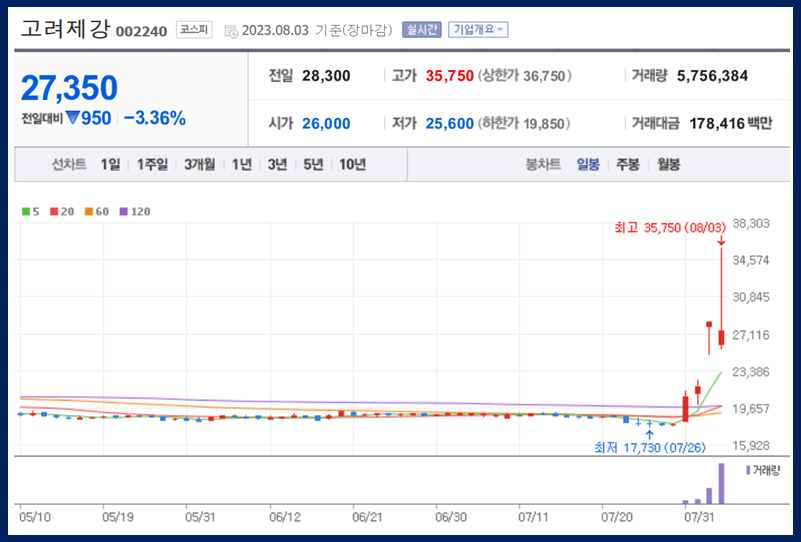This screenshot has width=801, height=542.
Task: Click the red 20-day moving average swatch
Action: tap(54, 211)
